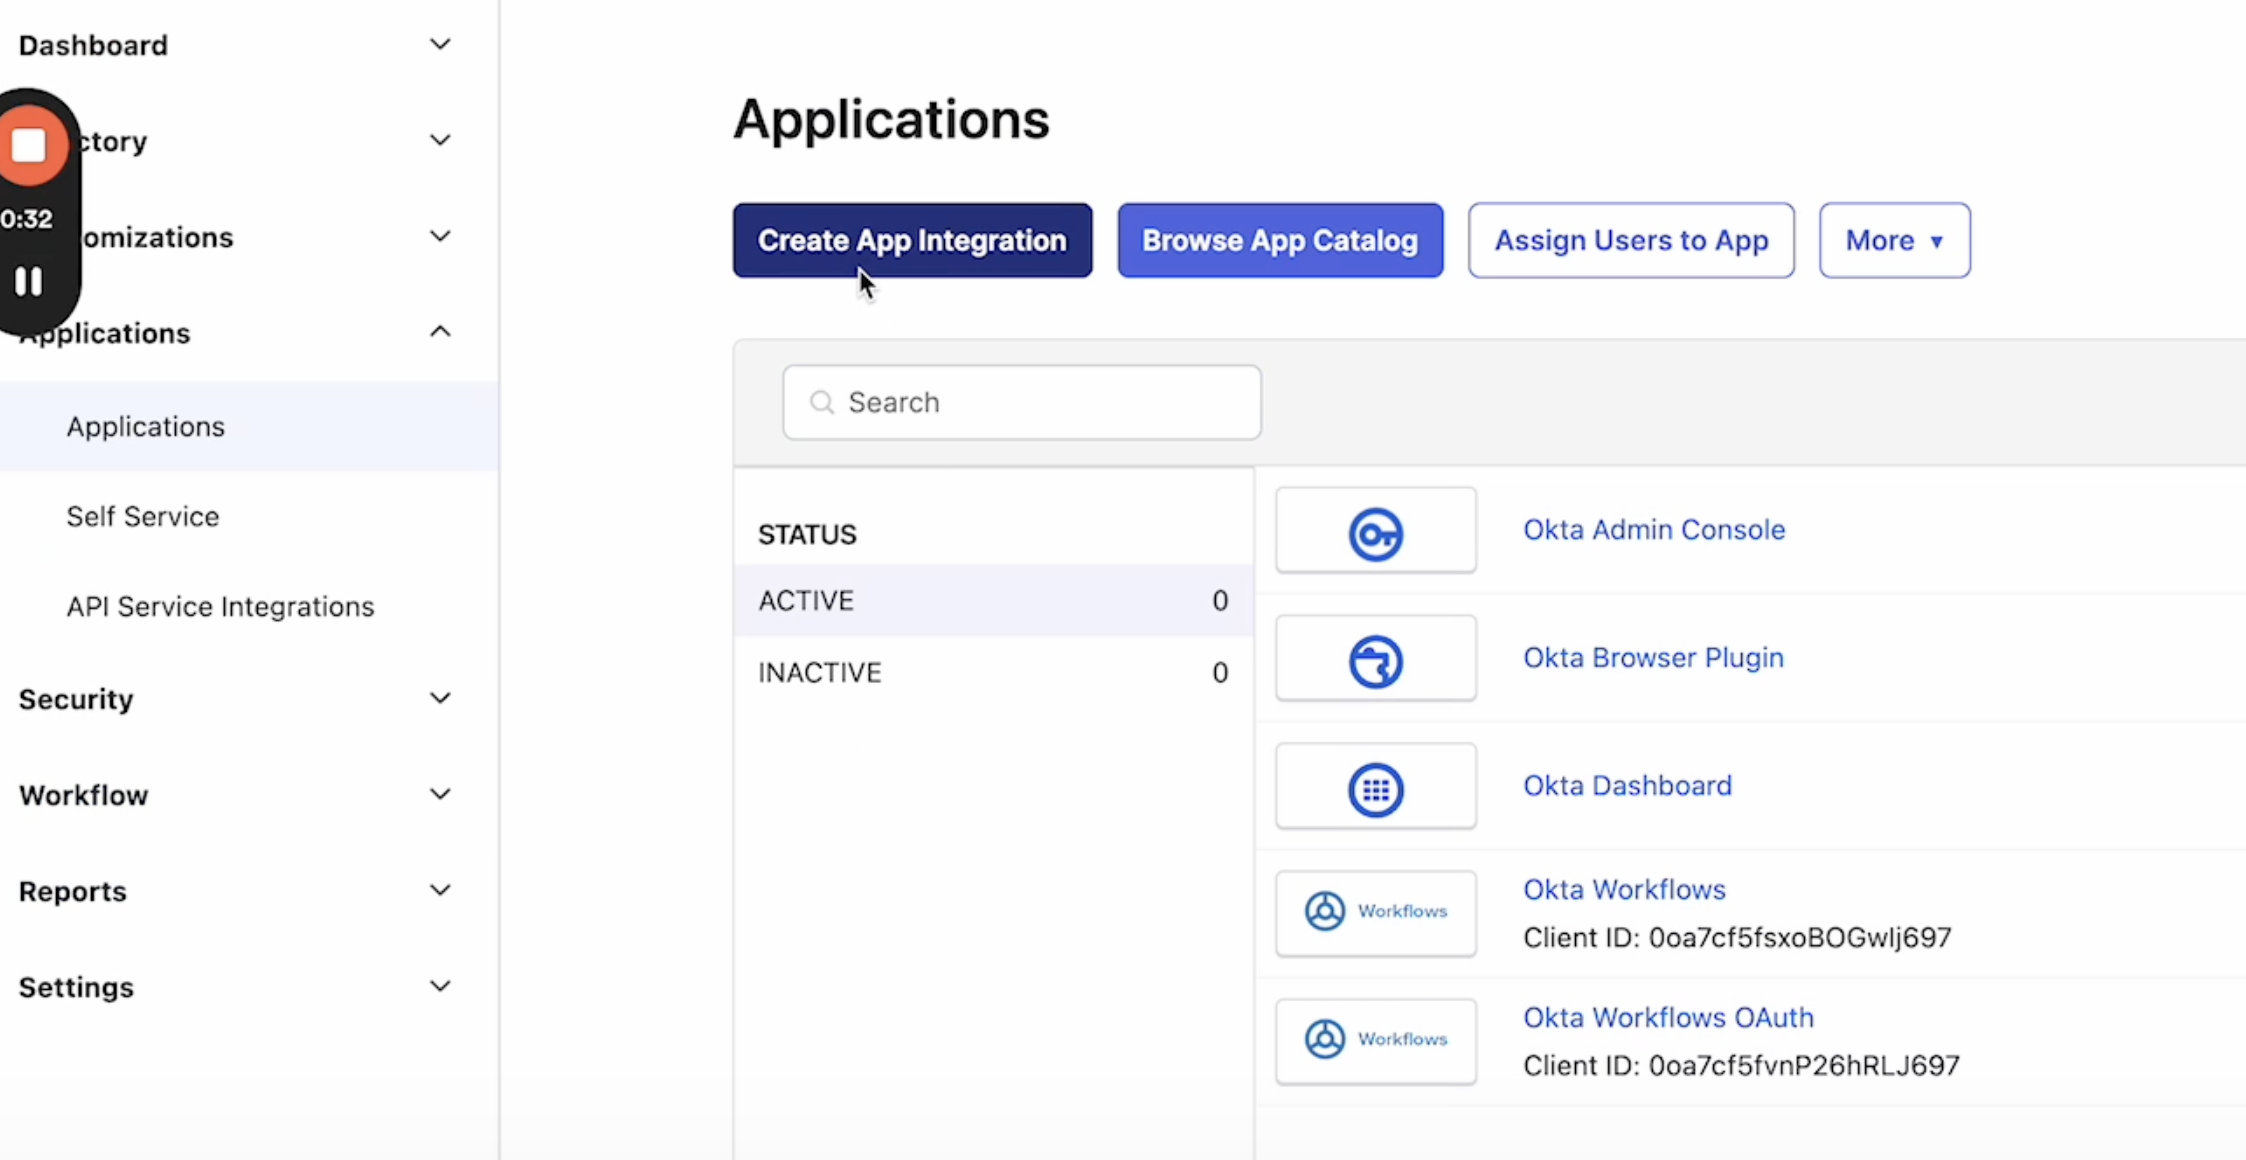This screenshot has height=1160, width=2246.
Task: Click the applications Search field
Action: [1022, 402]
